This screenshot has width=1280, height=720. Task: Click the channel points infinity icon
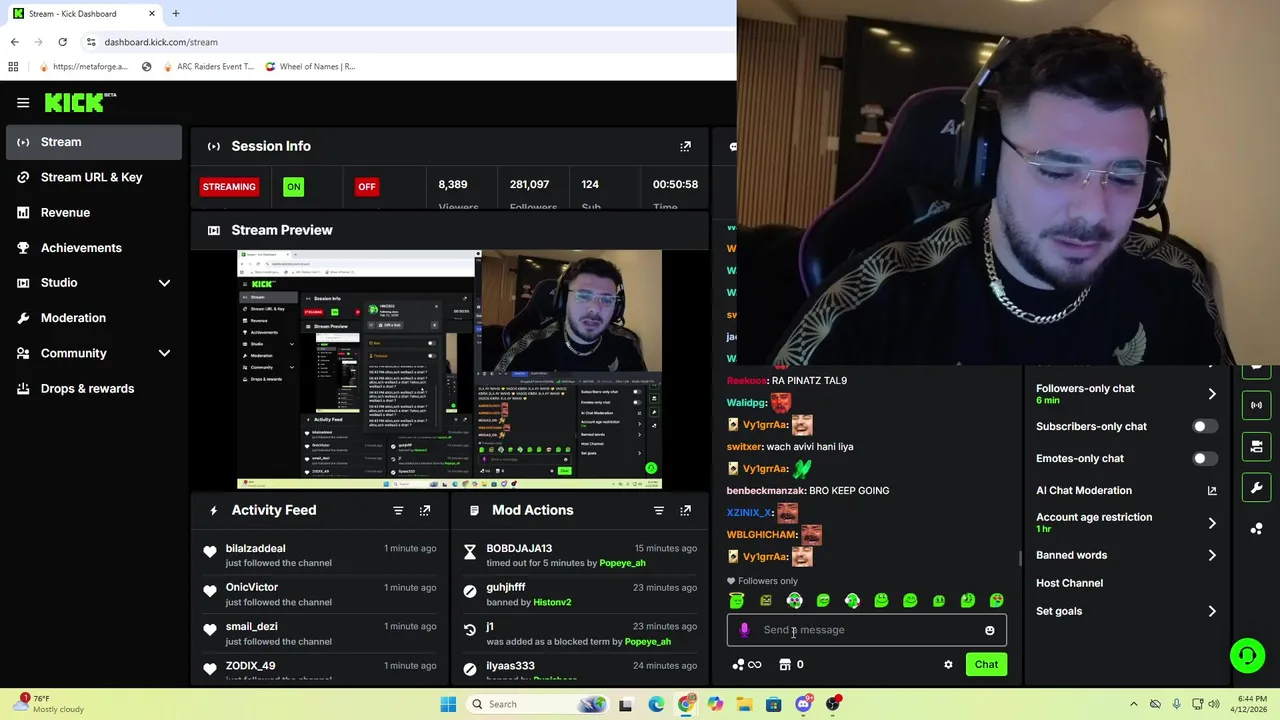coord(754,664)
